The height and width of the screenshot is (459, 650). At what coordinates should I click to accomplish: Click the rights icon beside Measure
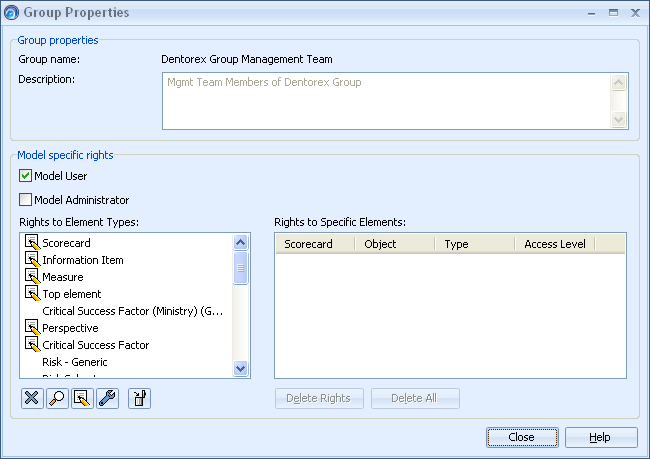click(32, 277)
